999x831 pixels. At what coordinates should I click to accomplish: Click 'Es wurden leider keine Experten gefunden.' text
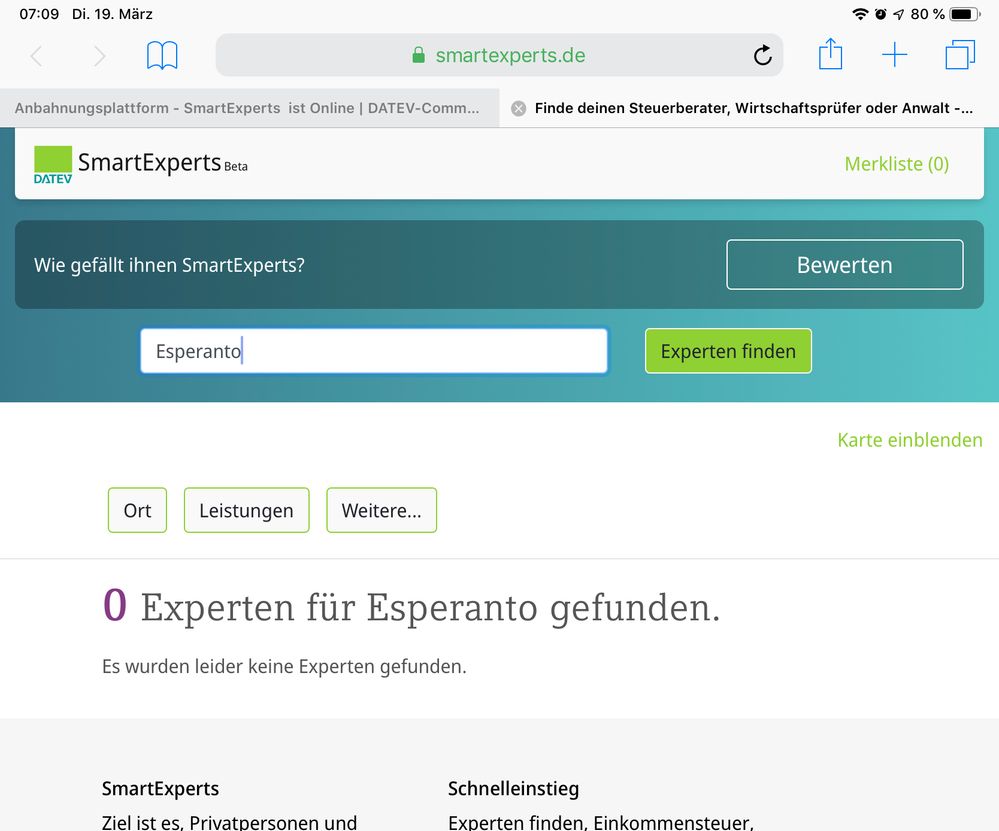[x=284, y=667]
